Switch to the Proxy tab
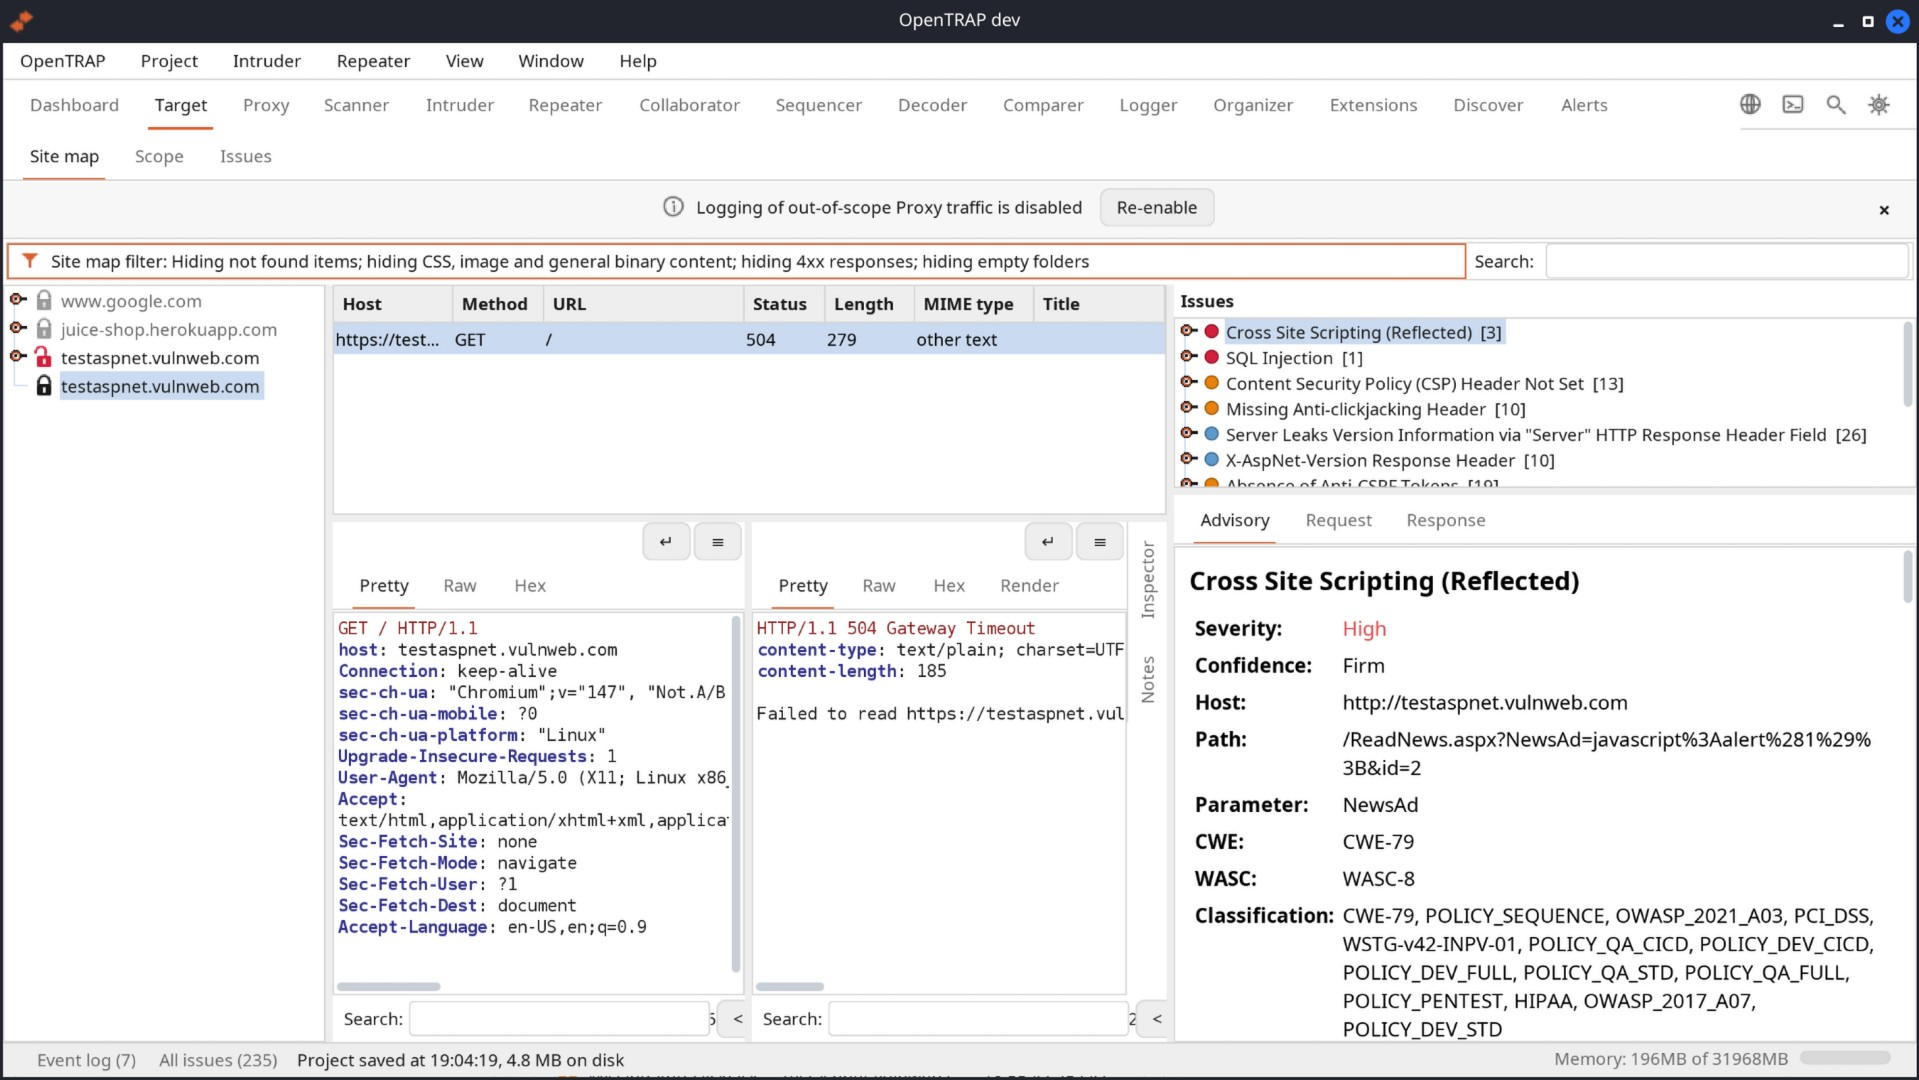The width and height of the screenshot is (1919, 1080). [x=266, y=105]
